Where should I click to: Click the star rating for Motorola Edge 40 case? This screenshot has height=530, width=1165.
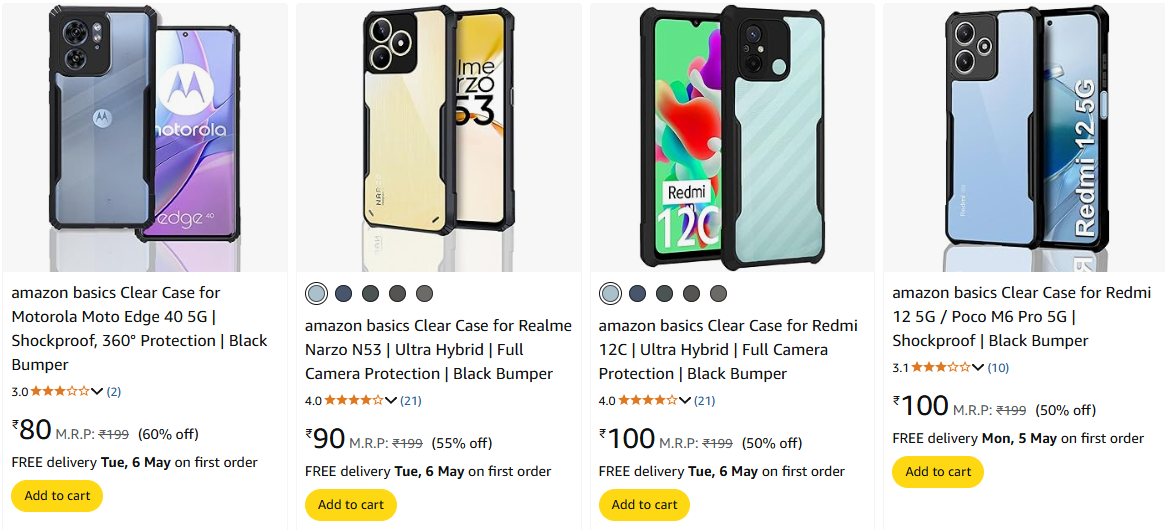point(60,391)
